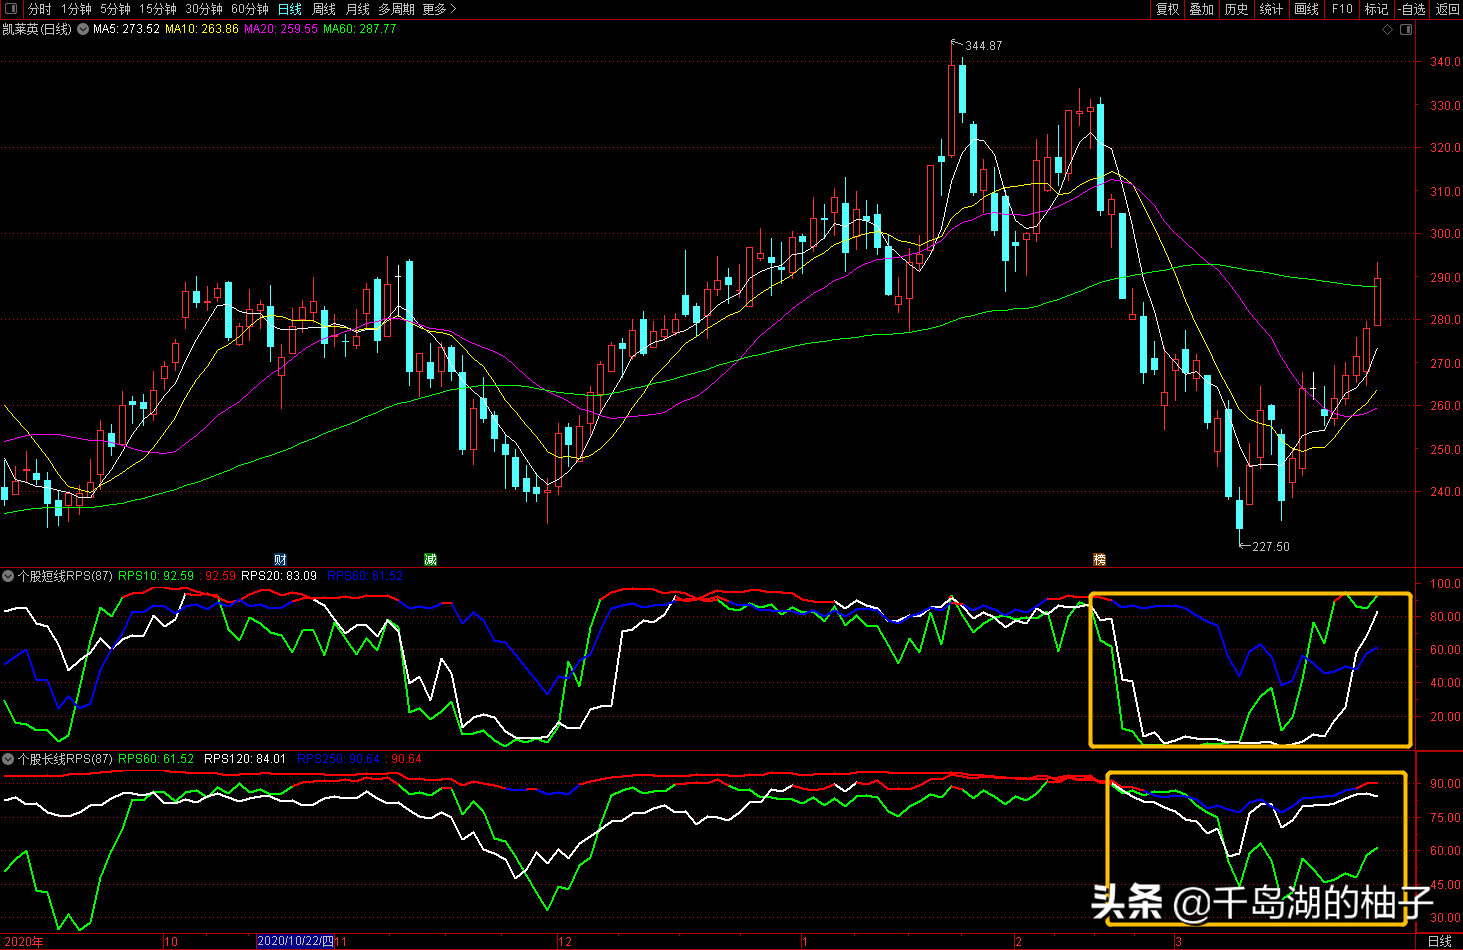Click the RPS250: 90.64 value
The width and height of the screenshot is (1463, 950).
pyautogui.click(x=339, y=759)
